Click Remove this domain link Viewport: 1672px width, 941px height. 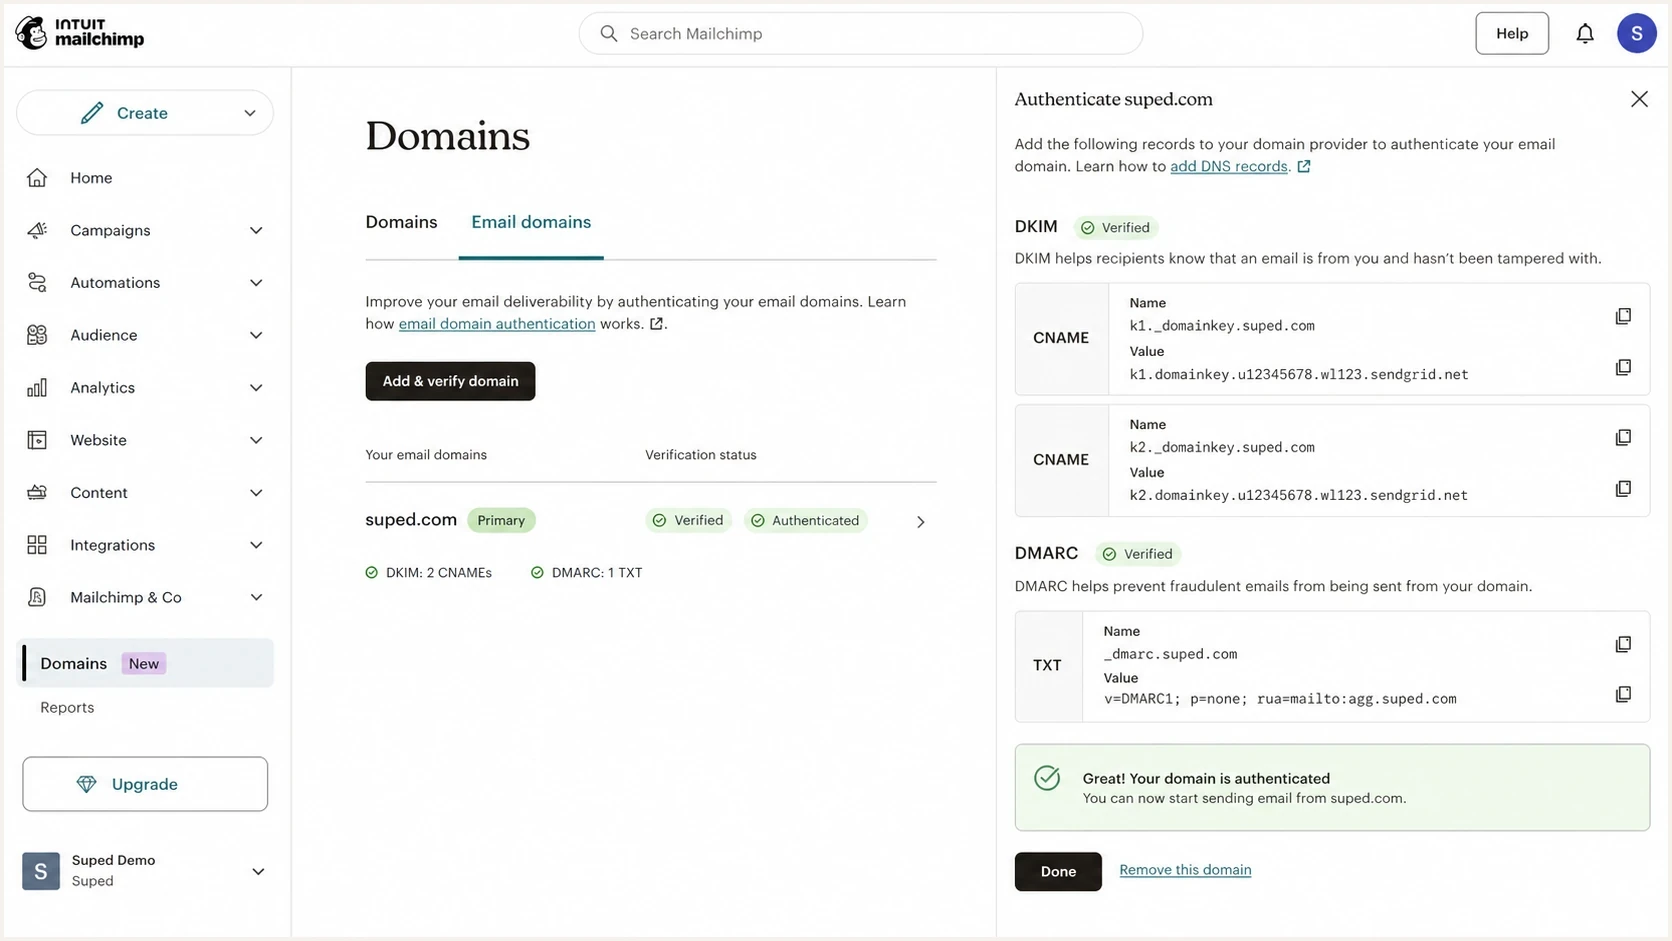pos(1185,870)
